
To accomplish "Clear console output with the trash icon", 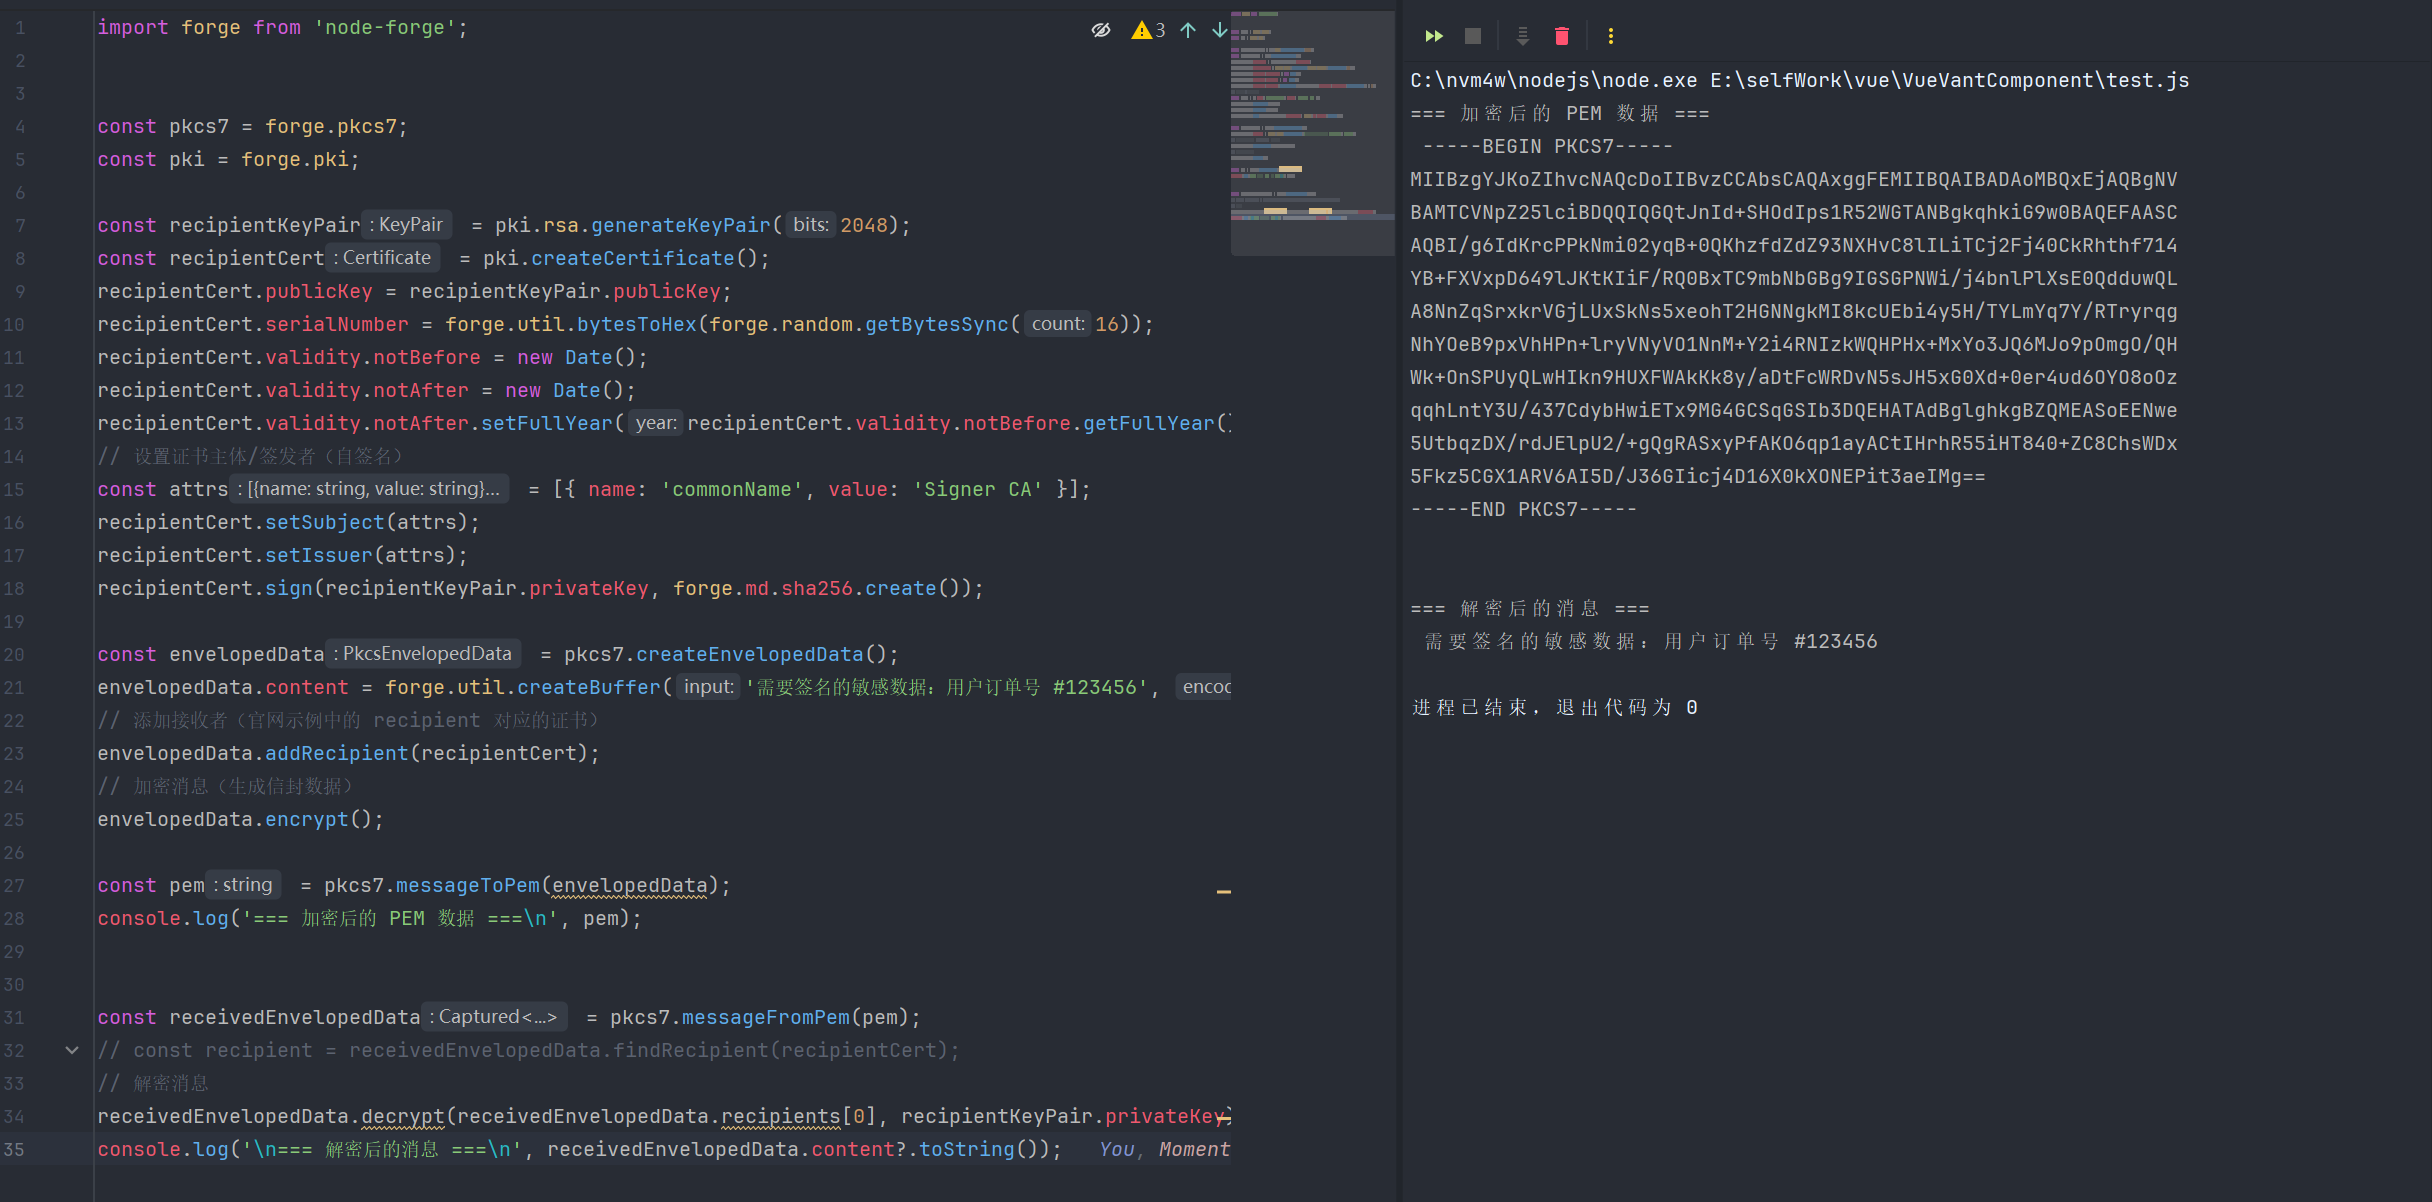I will click(x=1561, y=36).
